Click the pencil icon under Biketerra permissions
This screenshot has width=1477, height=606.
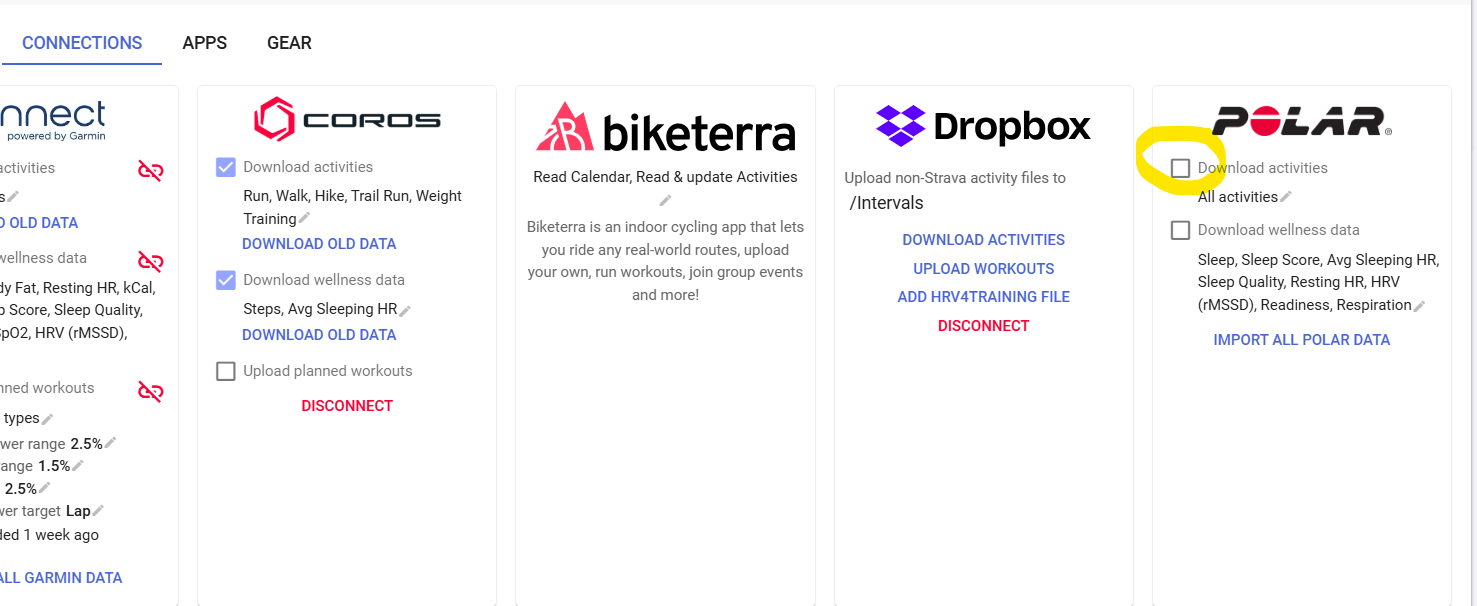(x=665, y=200)
